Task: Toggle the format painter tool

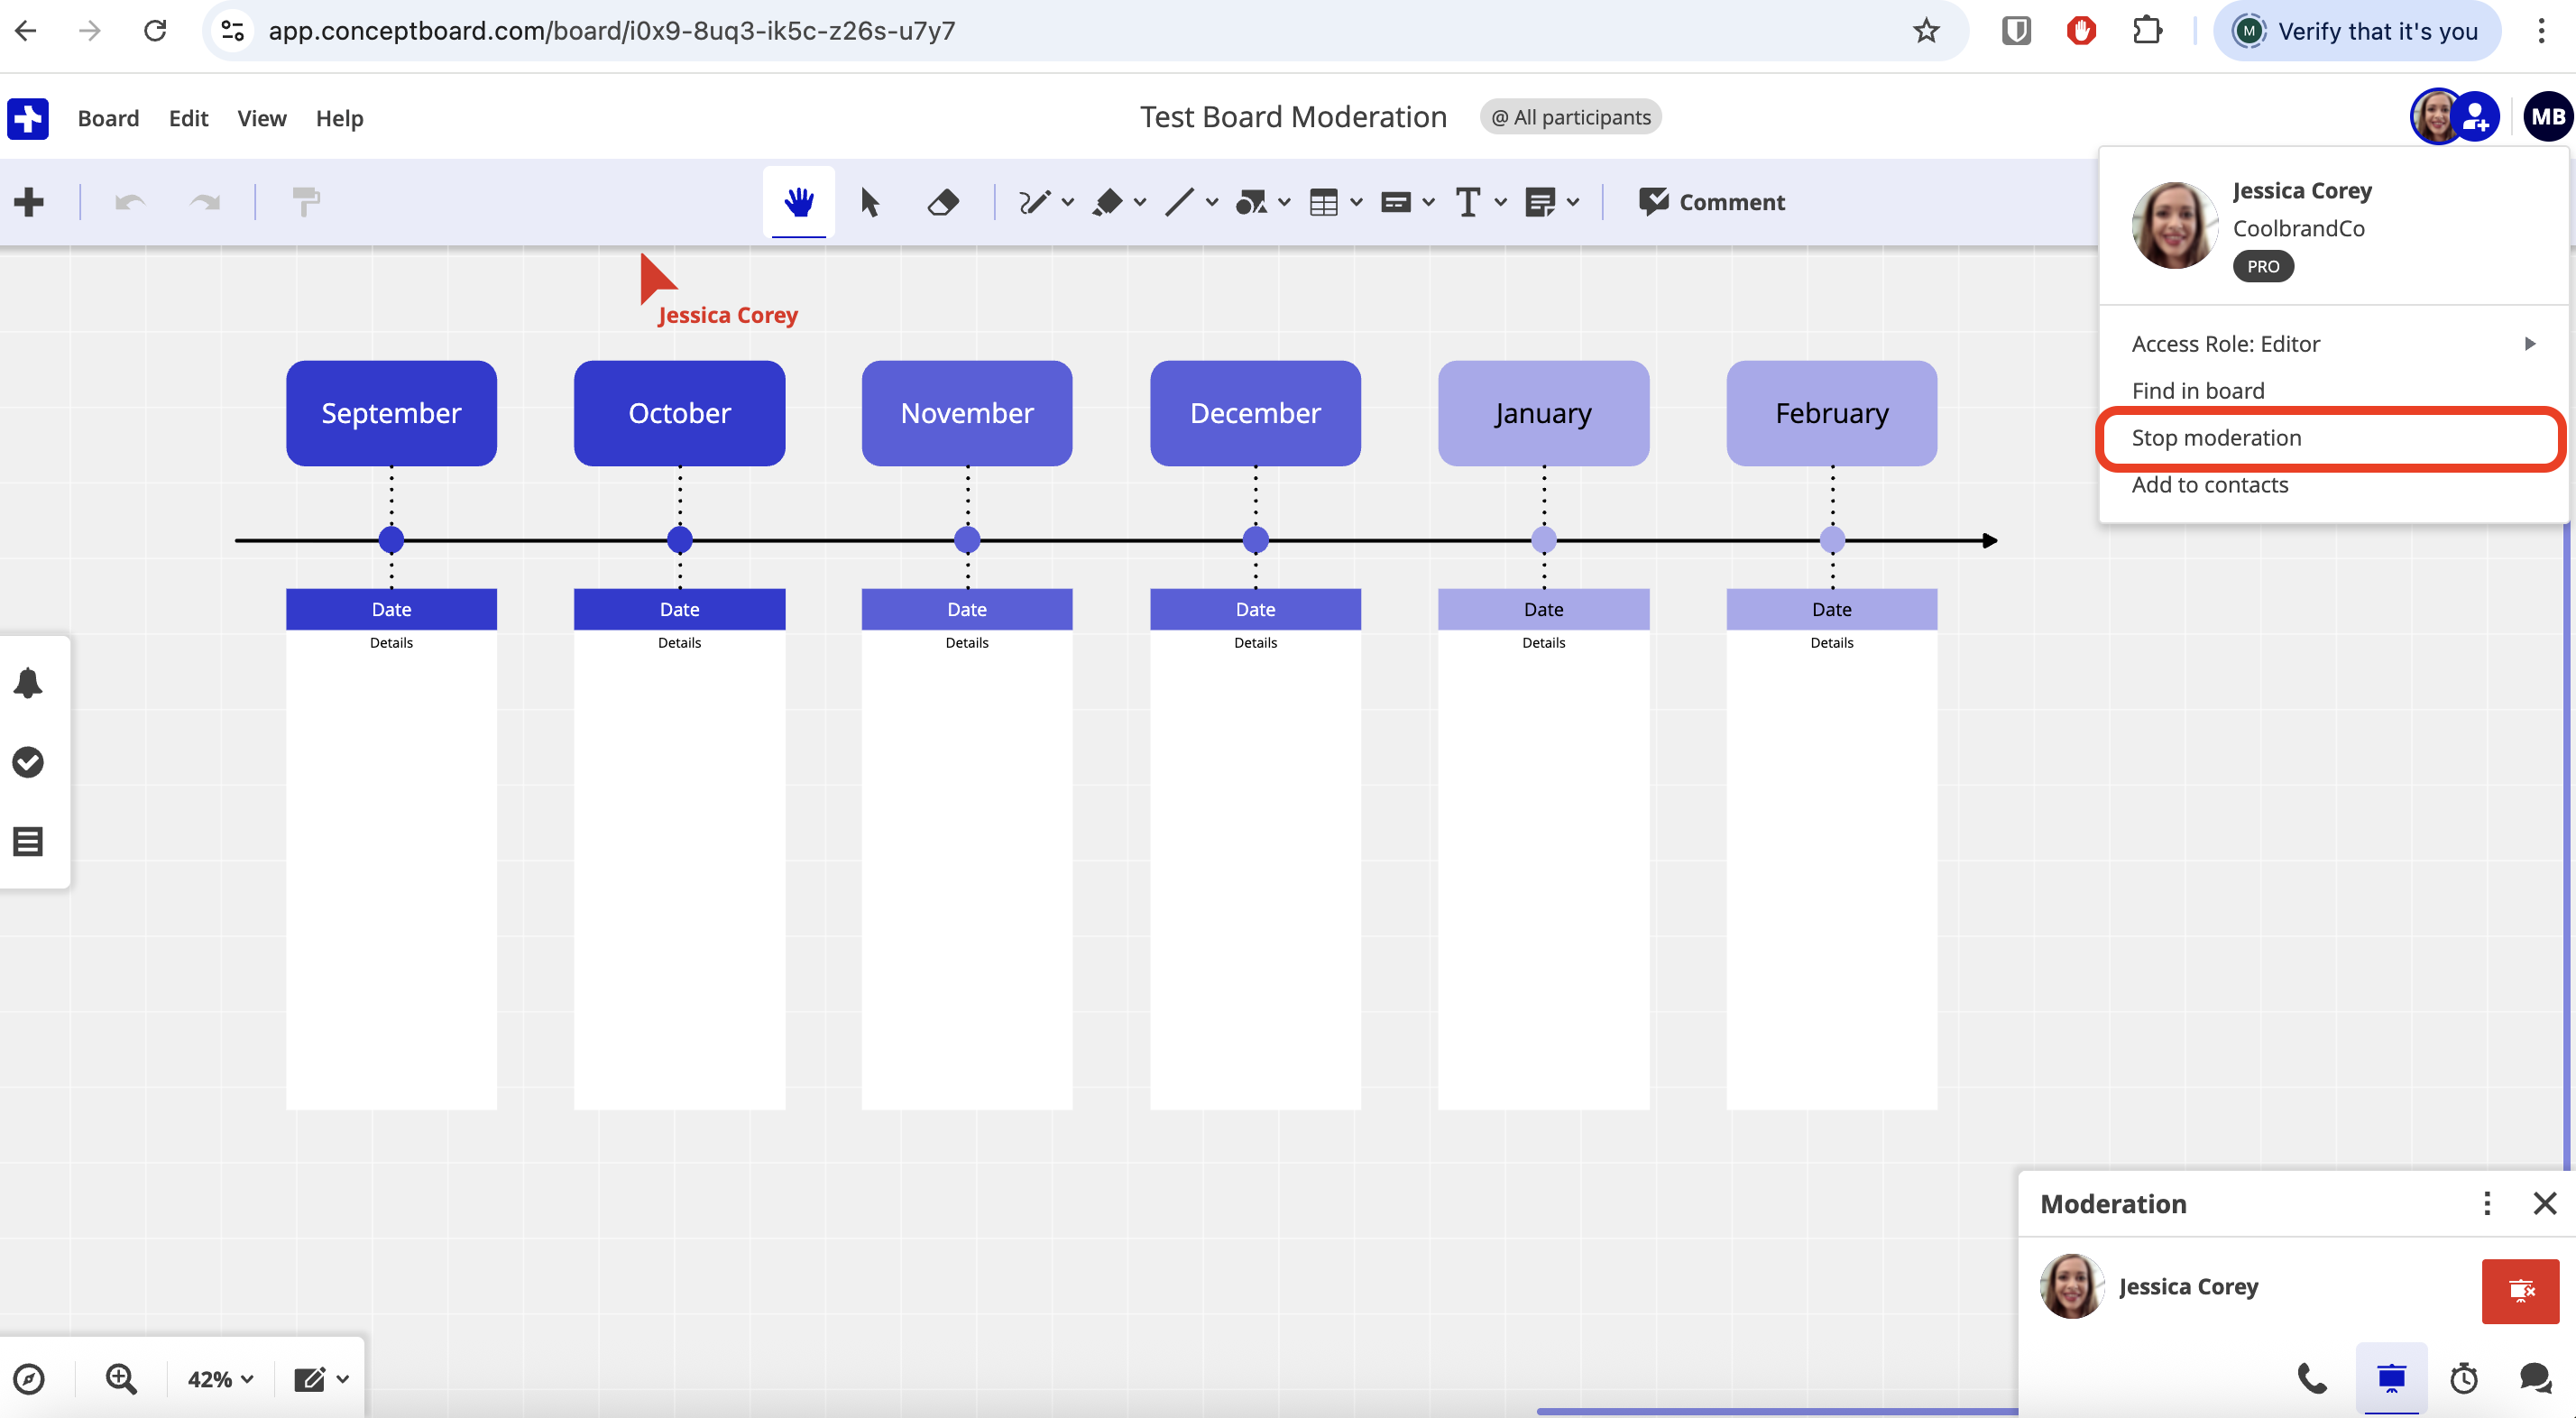Action: [306, 202]
